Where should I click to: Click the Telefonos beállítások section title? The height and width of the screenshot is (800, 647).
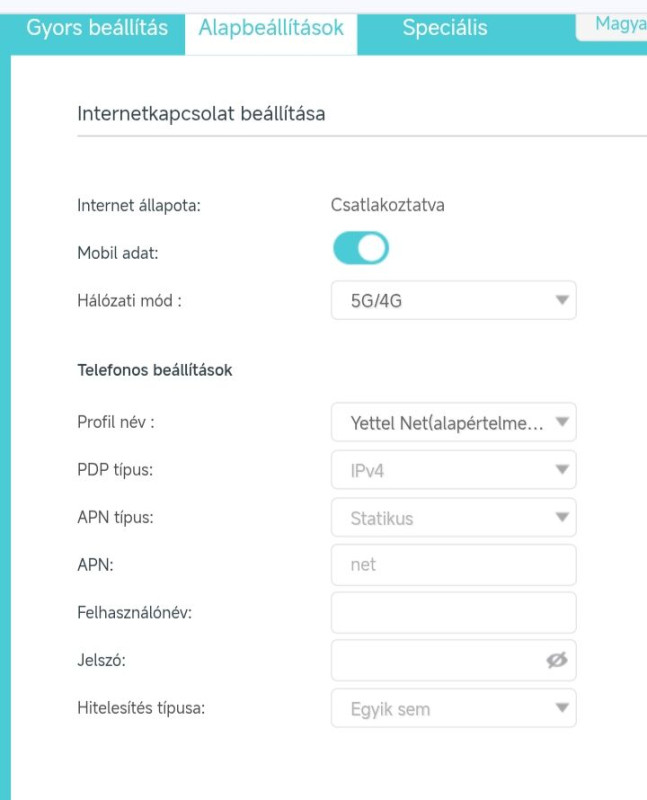155,370
